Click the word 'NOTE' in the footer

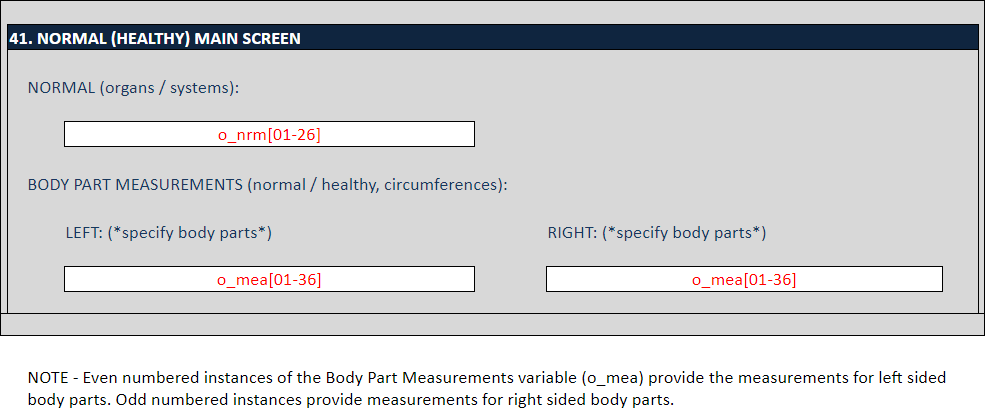47,378
